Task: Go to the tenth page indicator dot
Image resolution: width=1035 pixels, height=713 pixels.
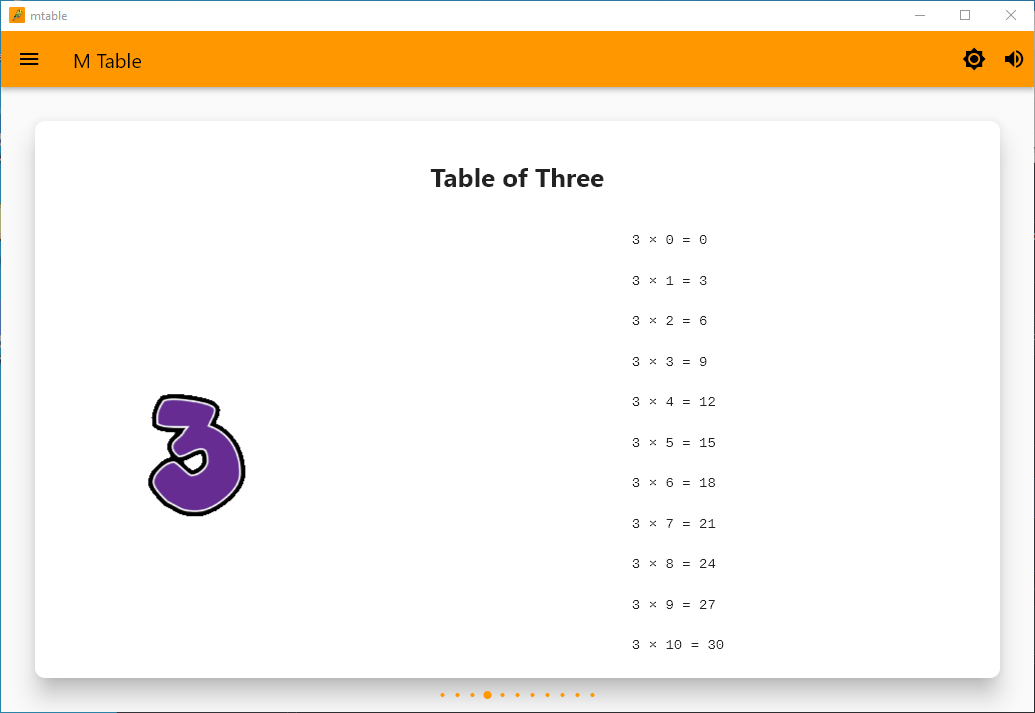Action: coord(578,695)
